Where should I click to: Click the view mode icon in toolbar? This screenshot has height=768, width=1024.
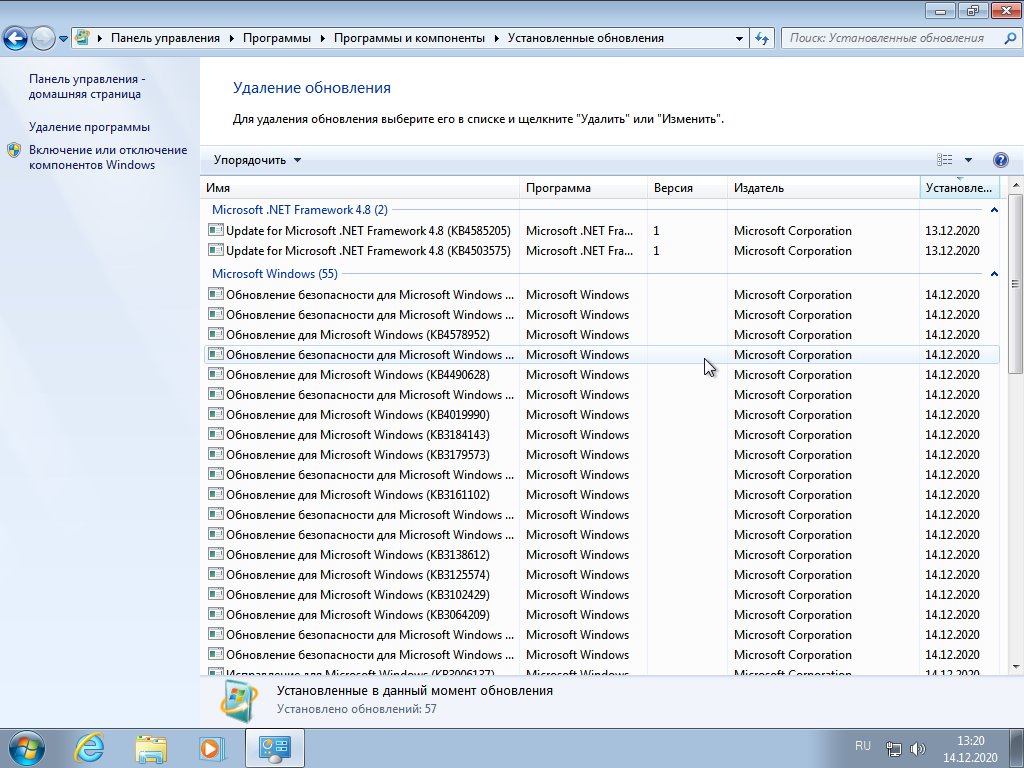[x=945, y=160]
